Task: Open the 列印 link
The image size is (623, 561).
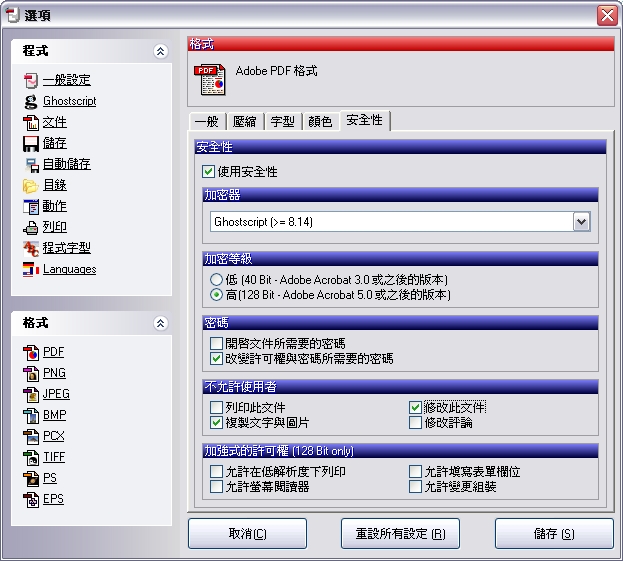Action: coord(55,227)
